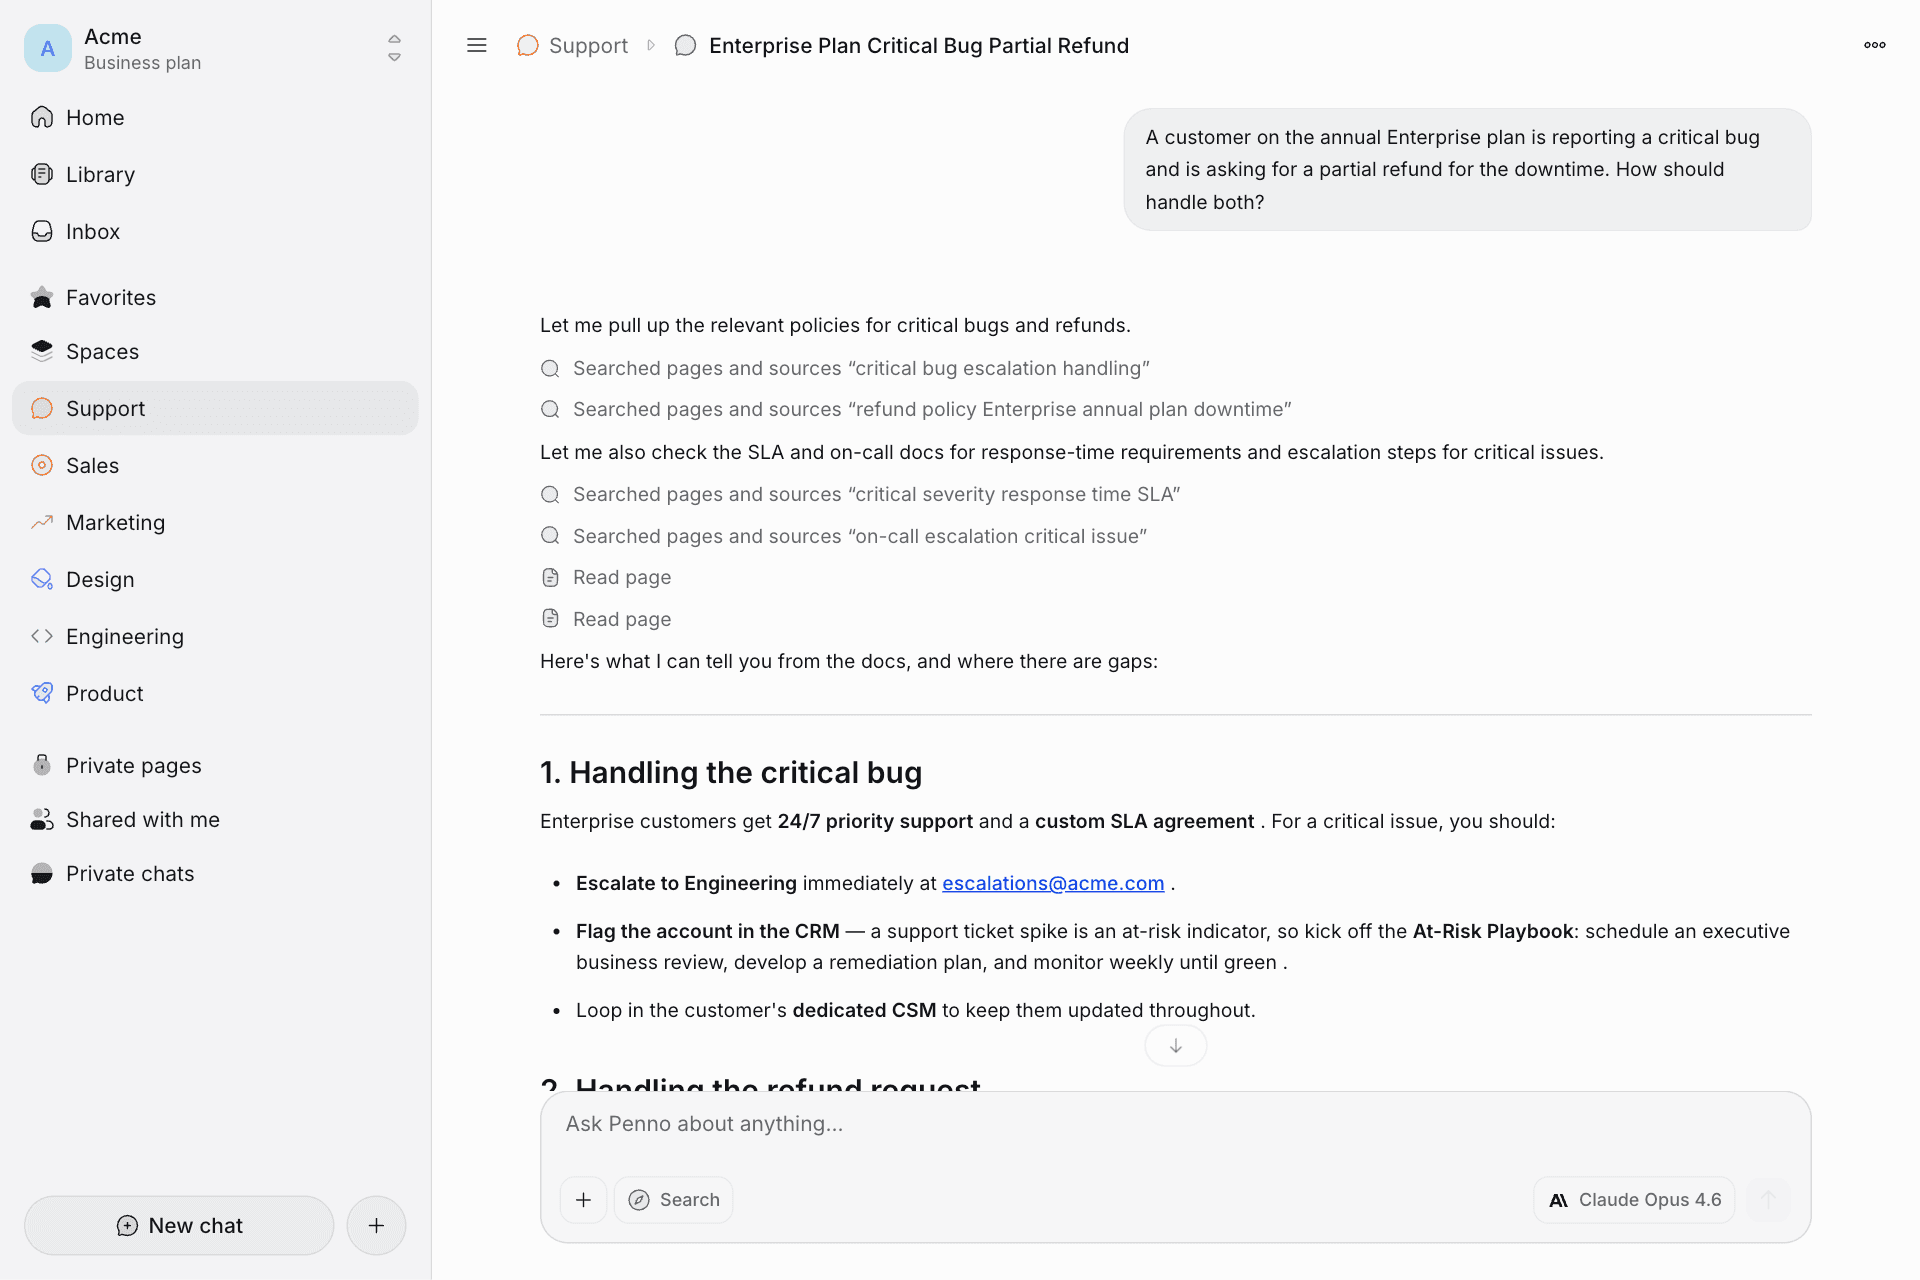Screen dimensions: 1920x1280
Task: Open the Sales space
Action: click(215, 465)
